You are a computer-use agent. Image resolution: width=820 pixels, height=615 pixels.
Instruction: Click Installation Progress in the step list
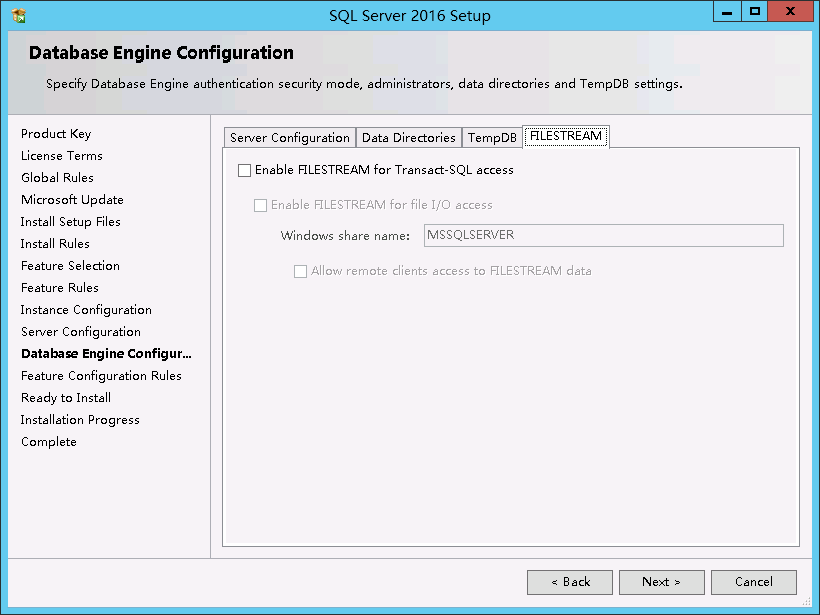[80, 419]
